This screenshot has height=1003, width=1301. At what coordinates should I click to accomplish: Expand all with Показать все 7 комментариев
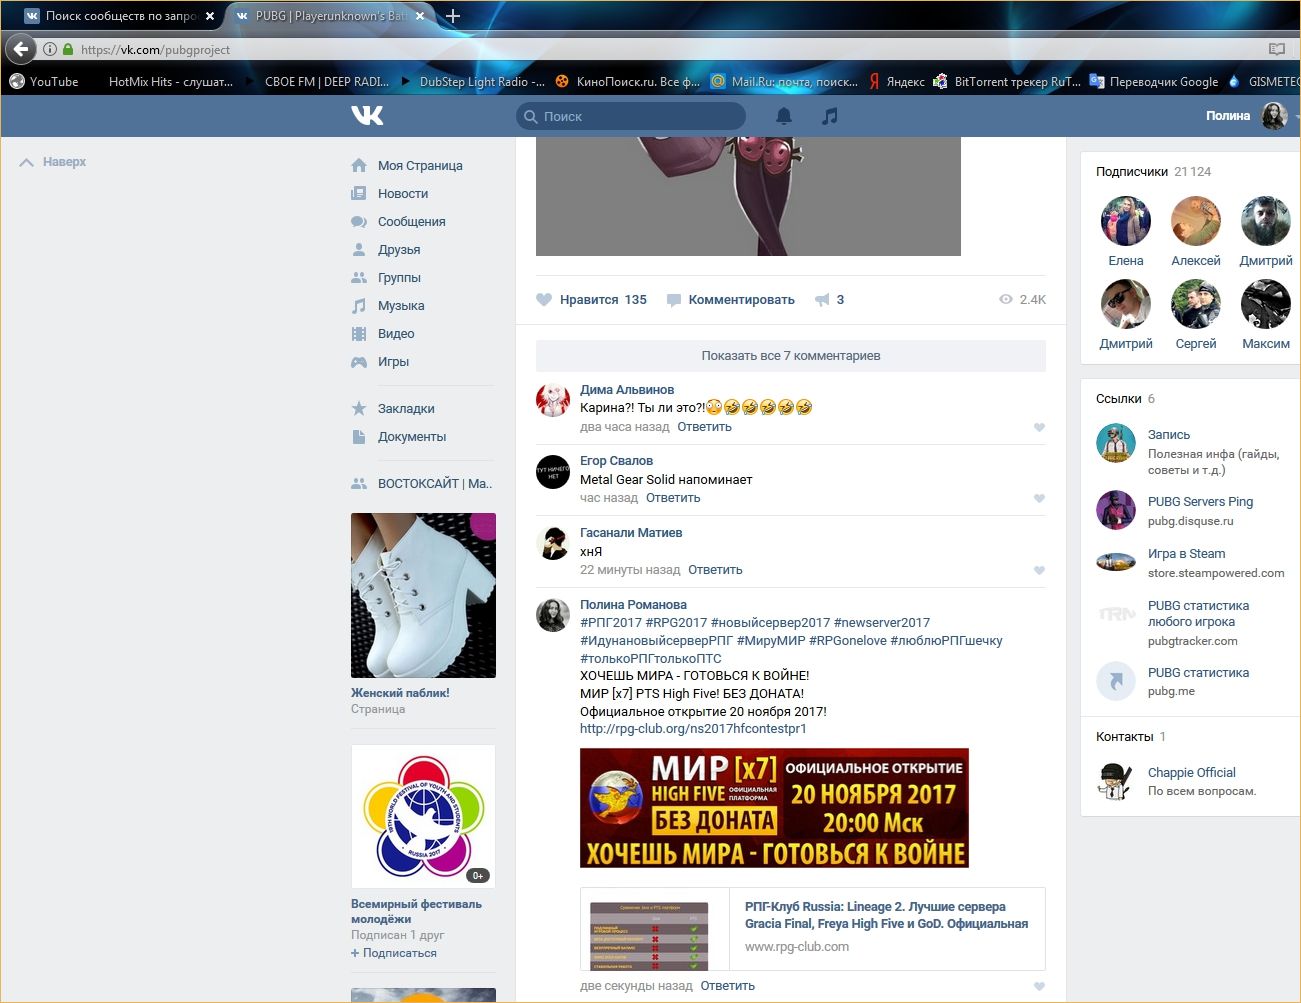pyautogui.click(x=791, y=355)
